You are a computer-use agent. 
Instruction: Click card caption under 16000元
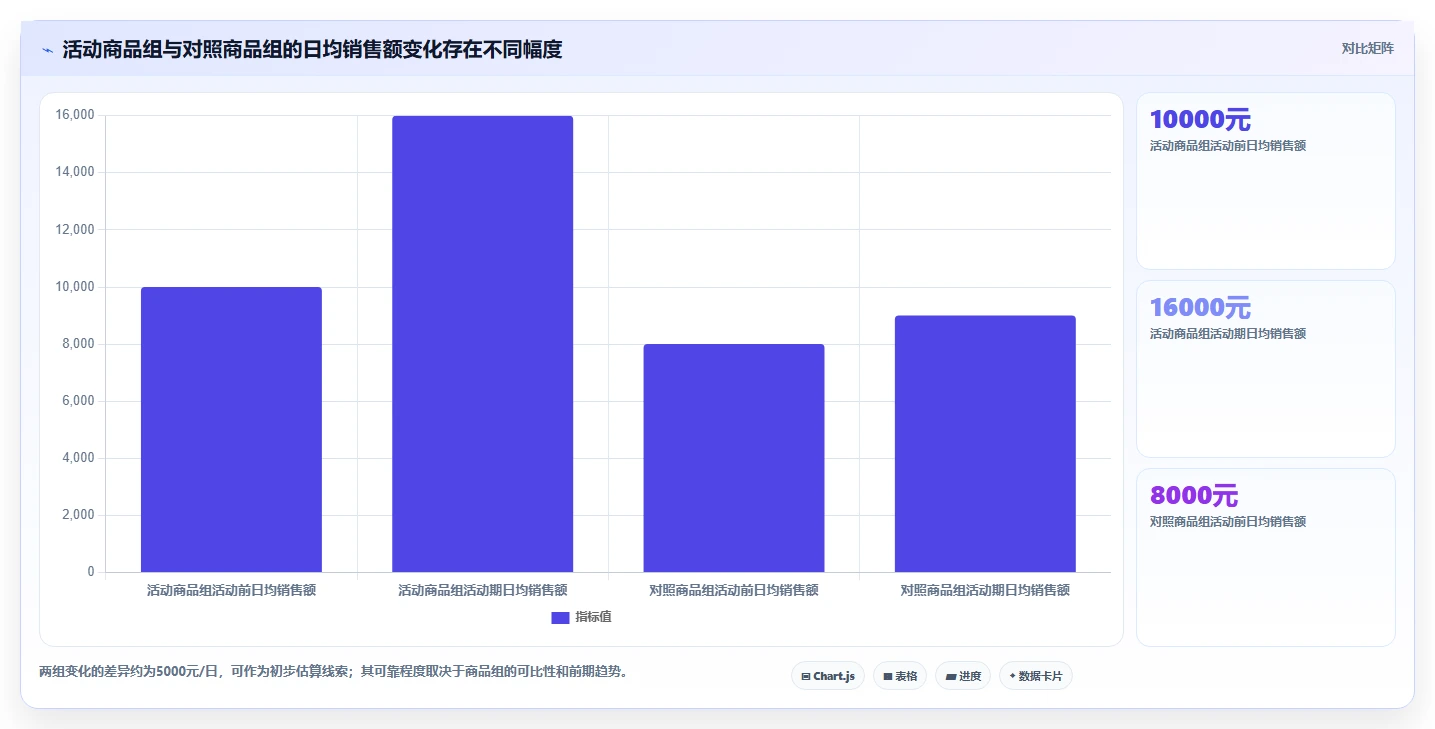coord(1228,334)
